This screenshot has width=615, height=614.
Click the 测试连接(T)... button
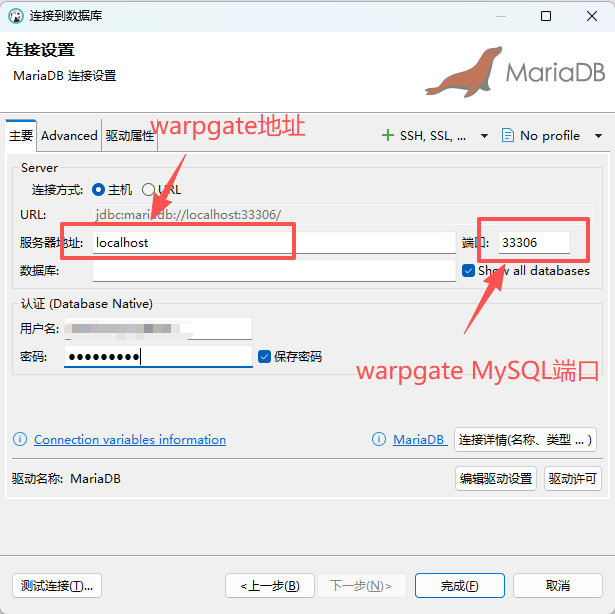click(57, 585)
